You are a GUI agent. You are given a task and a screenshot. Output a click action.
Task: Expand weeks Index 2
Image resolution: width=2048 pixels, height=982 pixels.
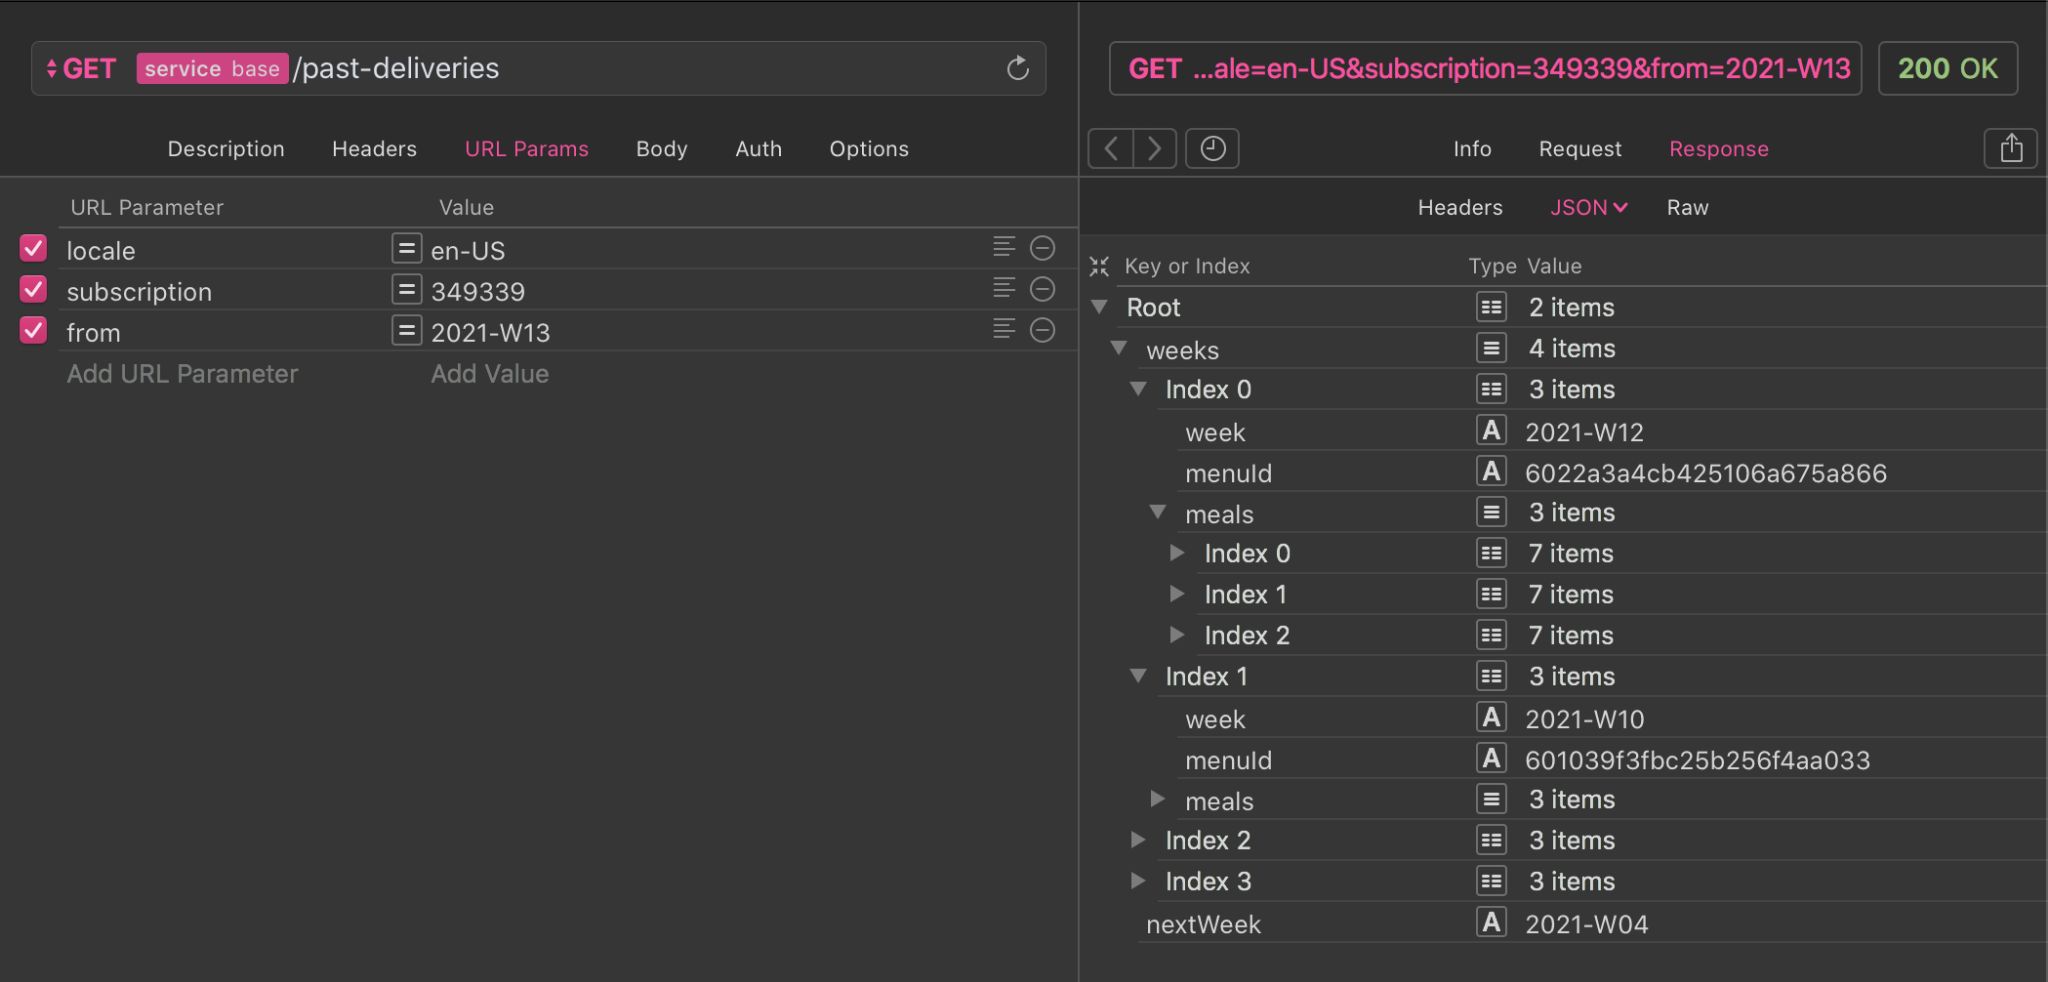(1138, 840)
